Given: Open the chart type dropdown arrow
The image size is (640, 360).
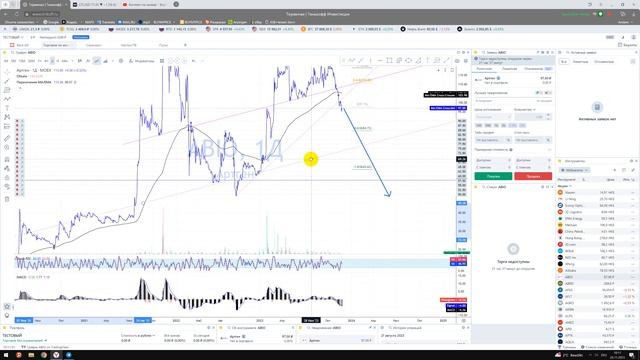Looking at the screenshot, I should point(112,61).
